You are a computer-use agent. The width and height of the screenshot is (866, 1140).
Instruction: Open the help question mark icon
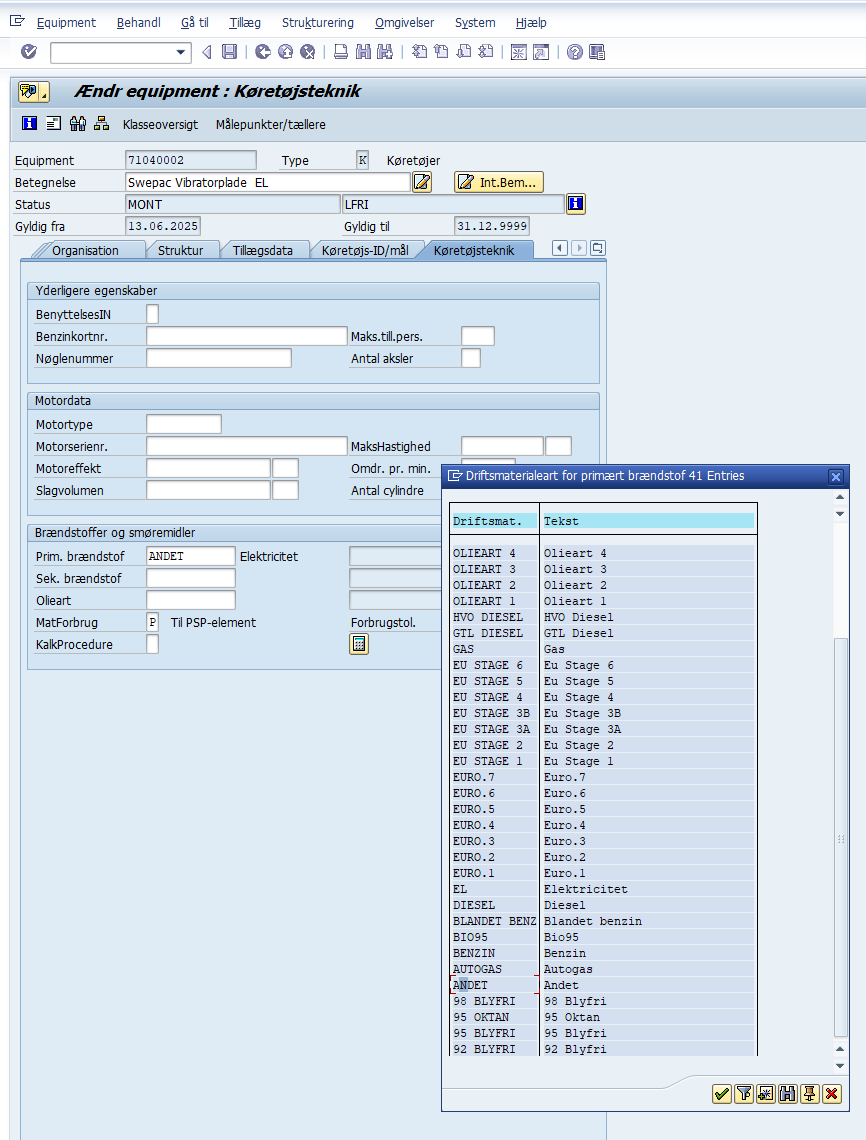pos(574,52)
